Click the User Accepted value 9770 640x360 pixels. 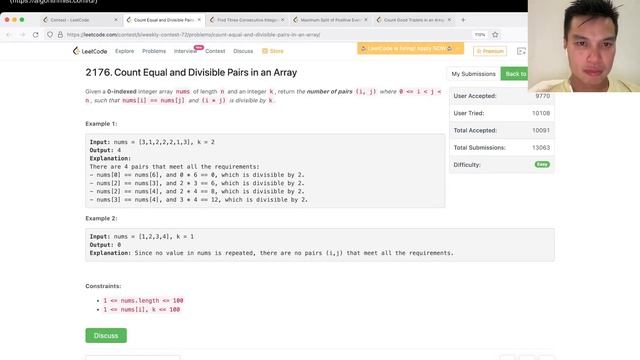(542, 96)
